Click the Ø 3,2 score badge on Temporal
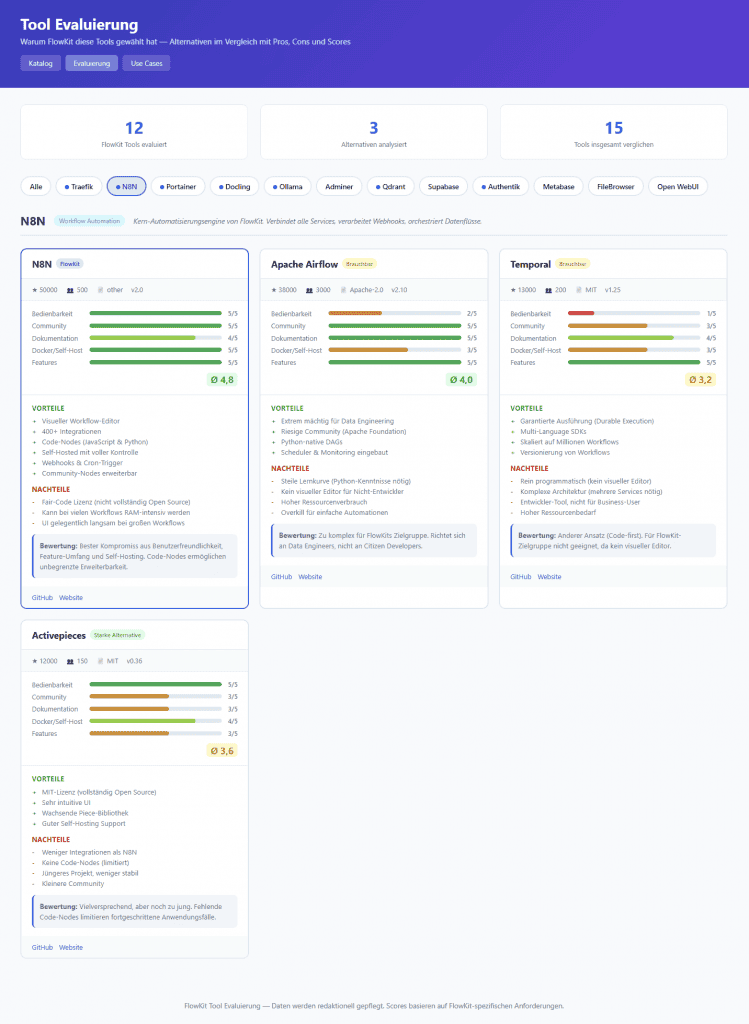The image size is (749, 1024). coord(700,380)
